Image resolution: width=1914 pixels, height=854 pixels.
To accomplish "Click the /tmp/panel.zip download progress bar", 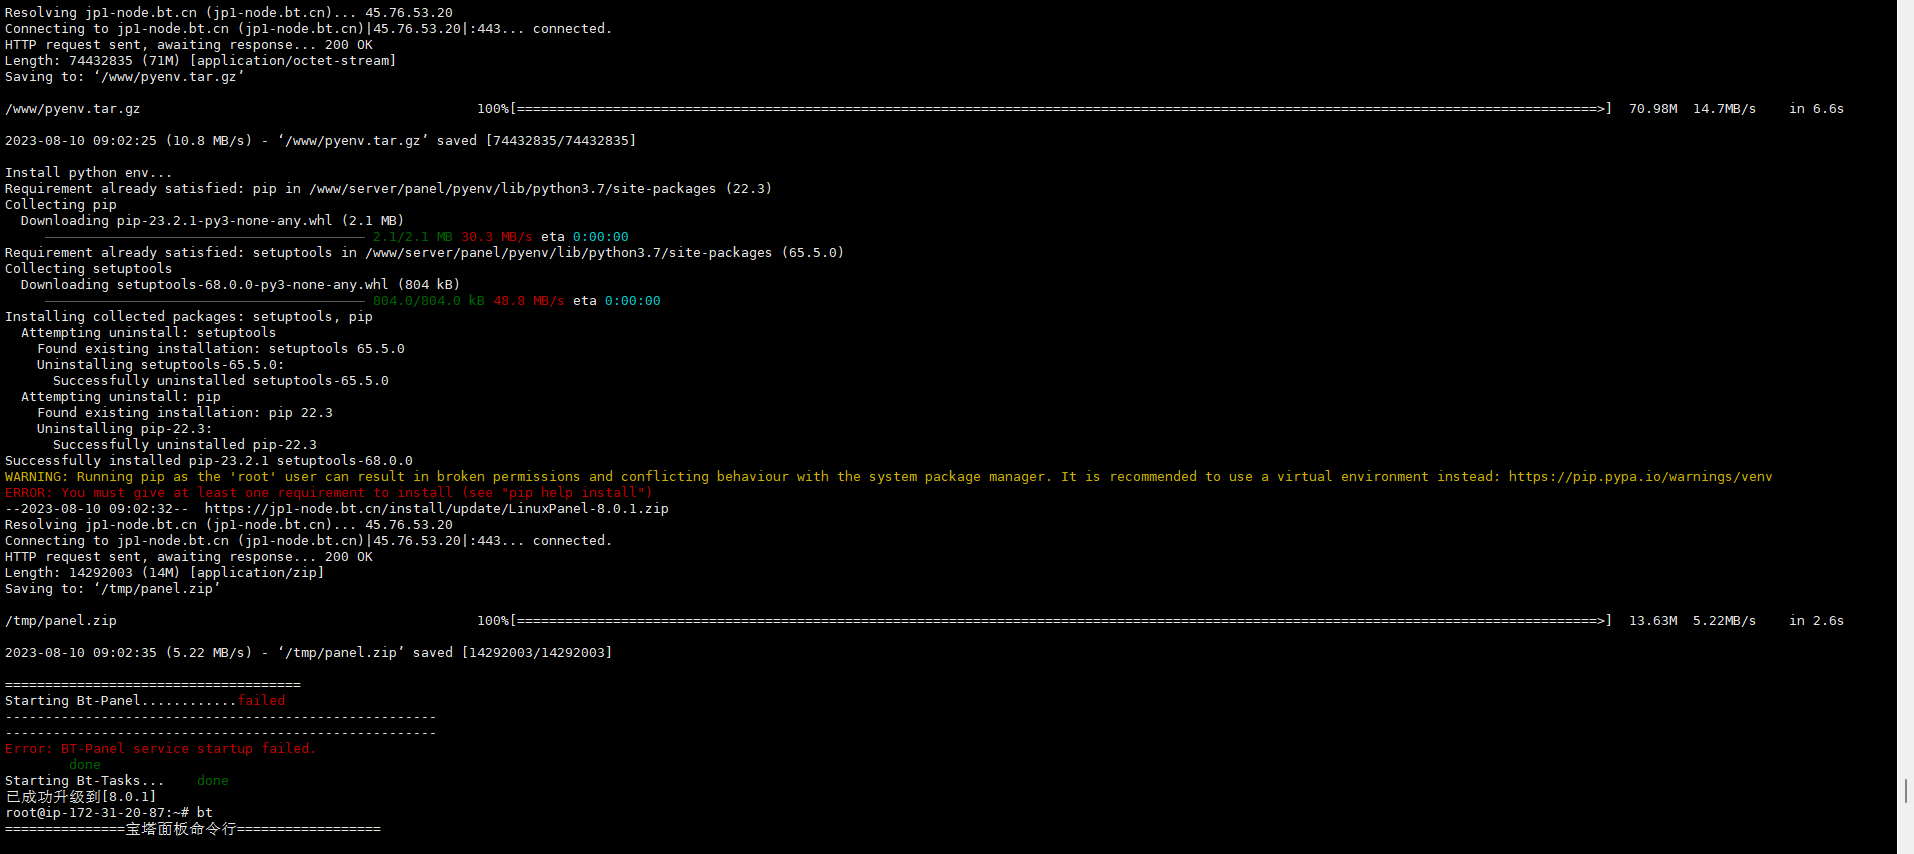I will coord(1060,621).
